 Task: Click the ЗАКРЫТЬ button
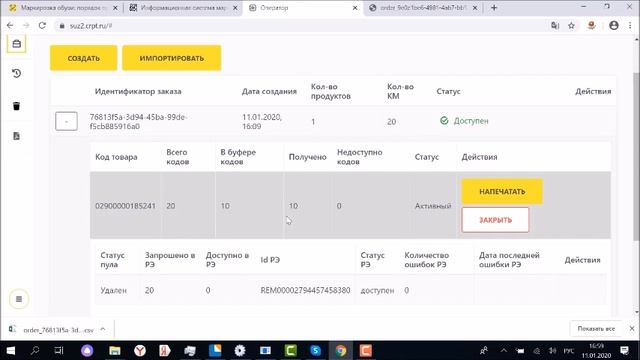[x=495, y=220]
